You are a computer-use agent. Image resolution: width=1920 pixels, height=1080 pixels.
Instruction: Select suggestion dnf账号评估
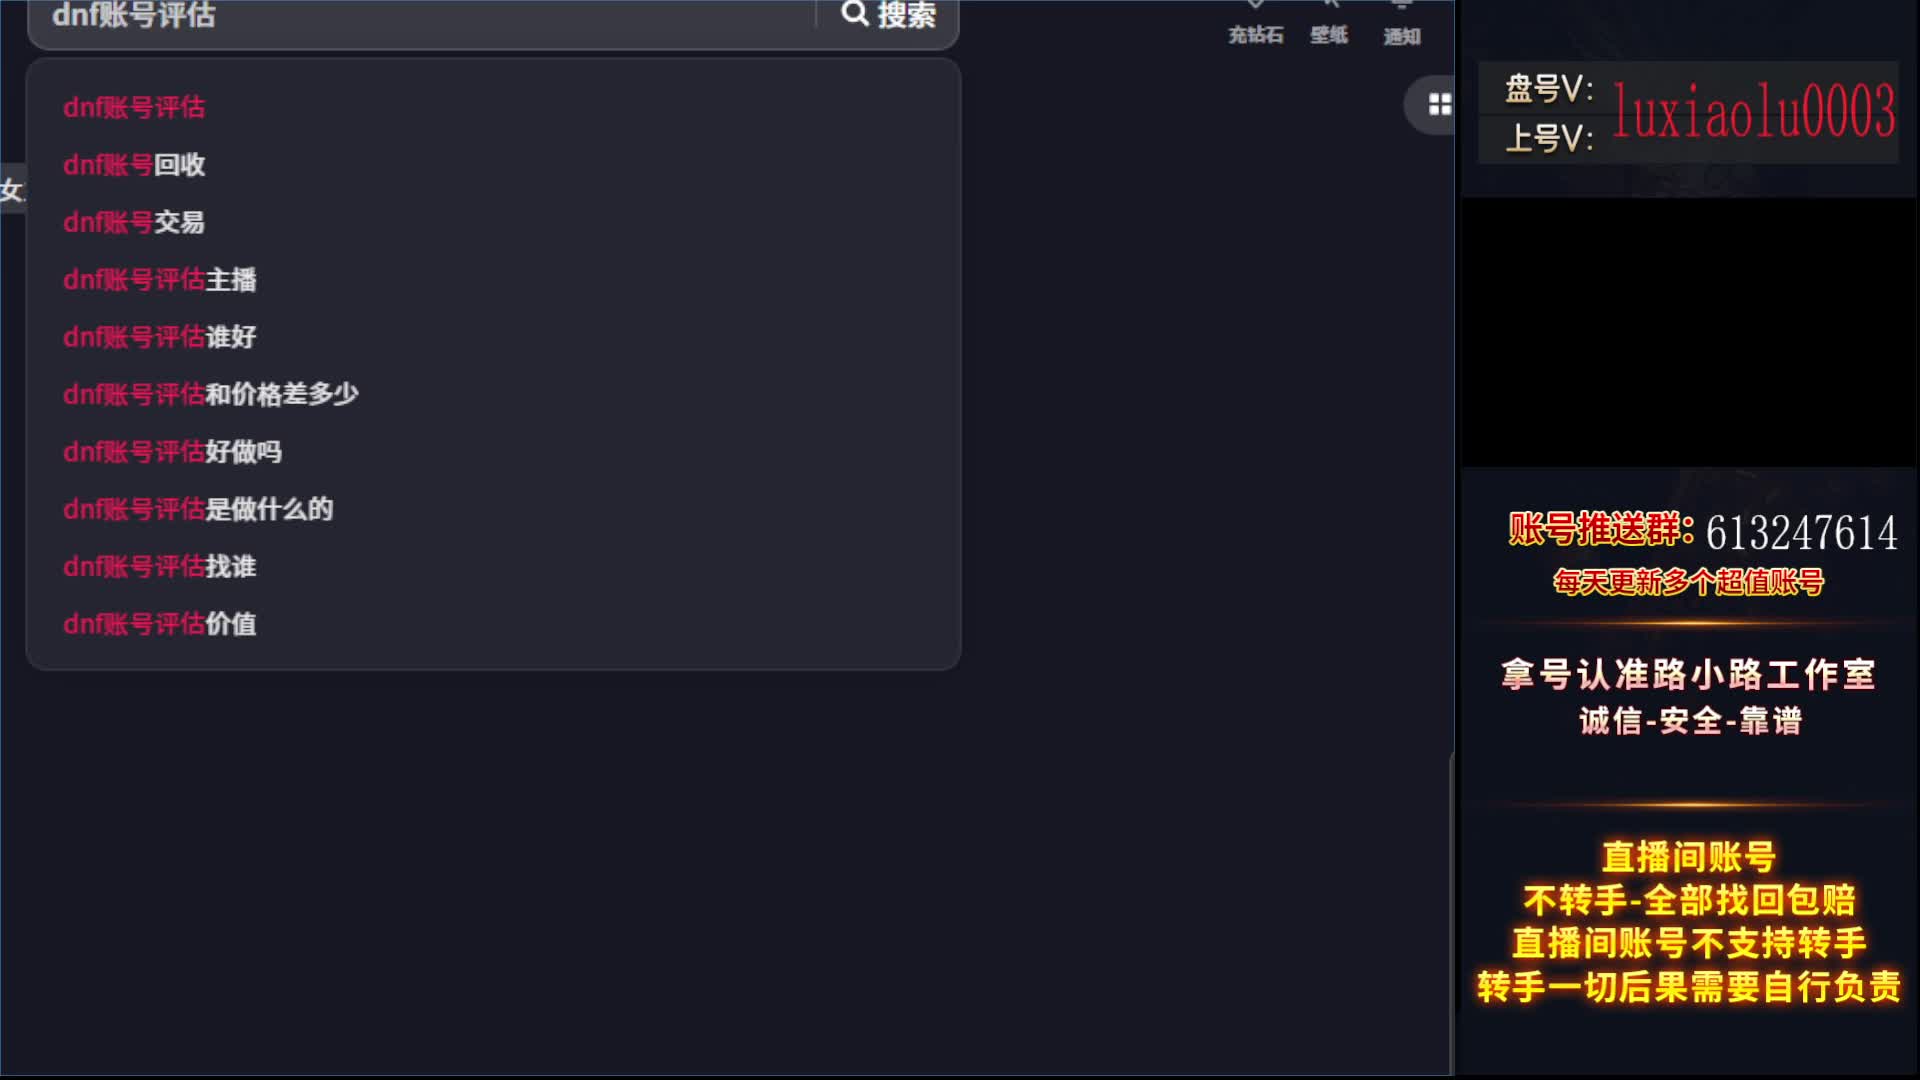pos(134,107)
